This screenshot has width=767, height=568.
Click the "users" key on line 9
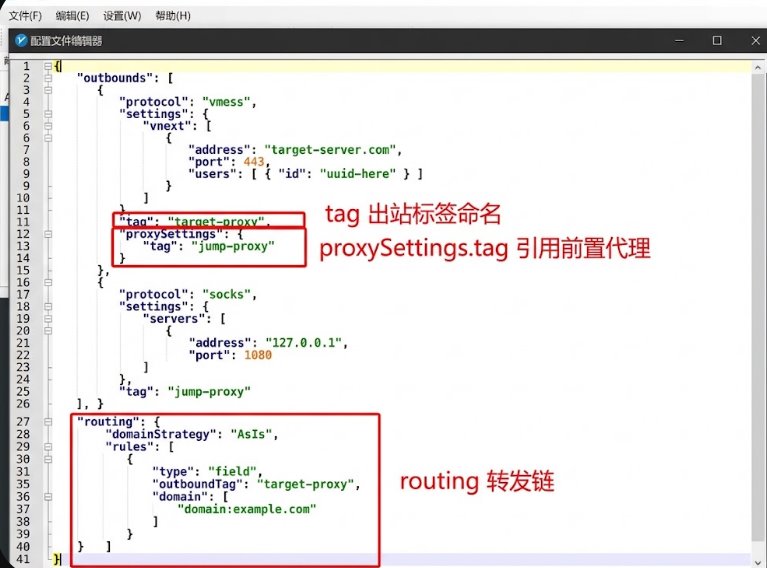click(x=212, y=174)
